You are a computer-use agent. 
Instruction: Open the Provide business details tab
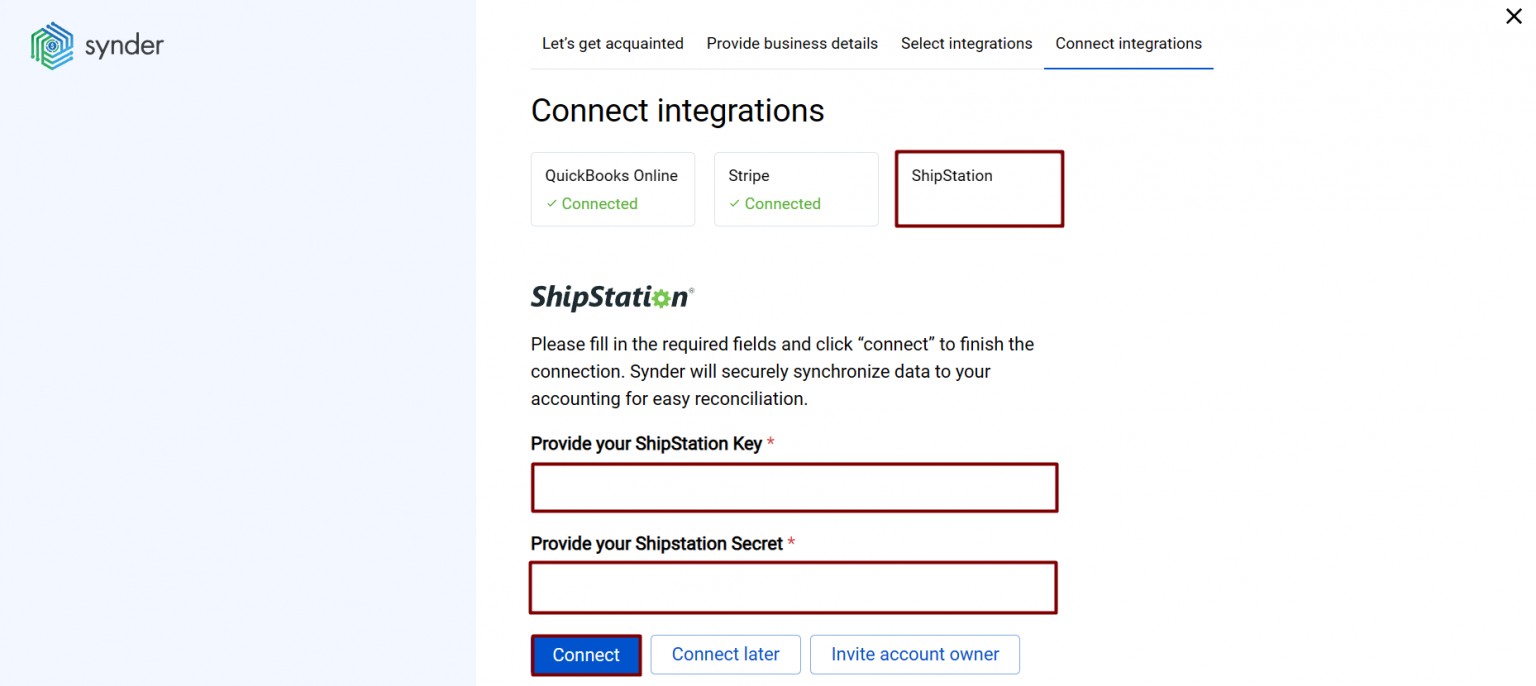(x=791, y=43)
